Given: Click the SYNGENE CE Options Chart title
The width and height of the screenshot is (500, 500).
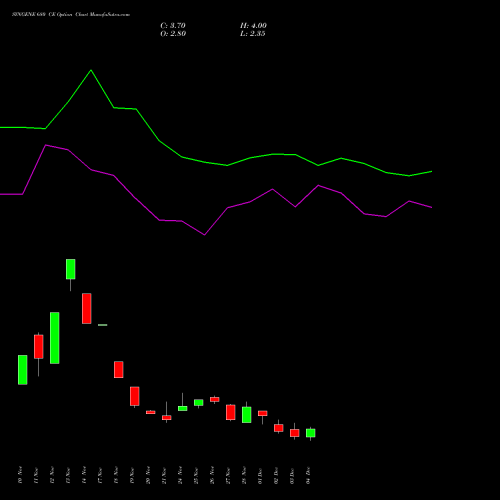Looking at the screenshot, I should click(x=71, y=15).
